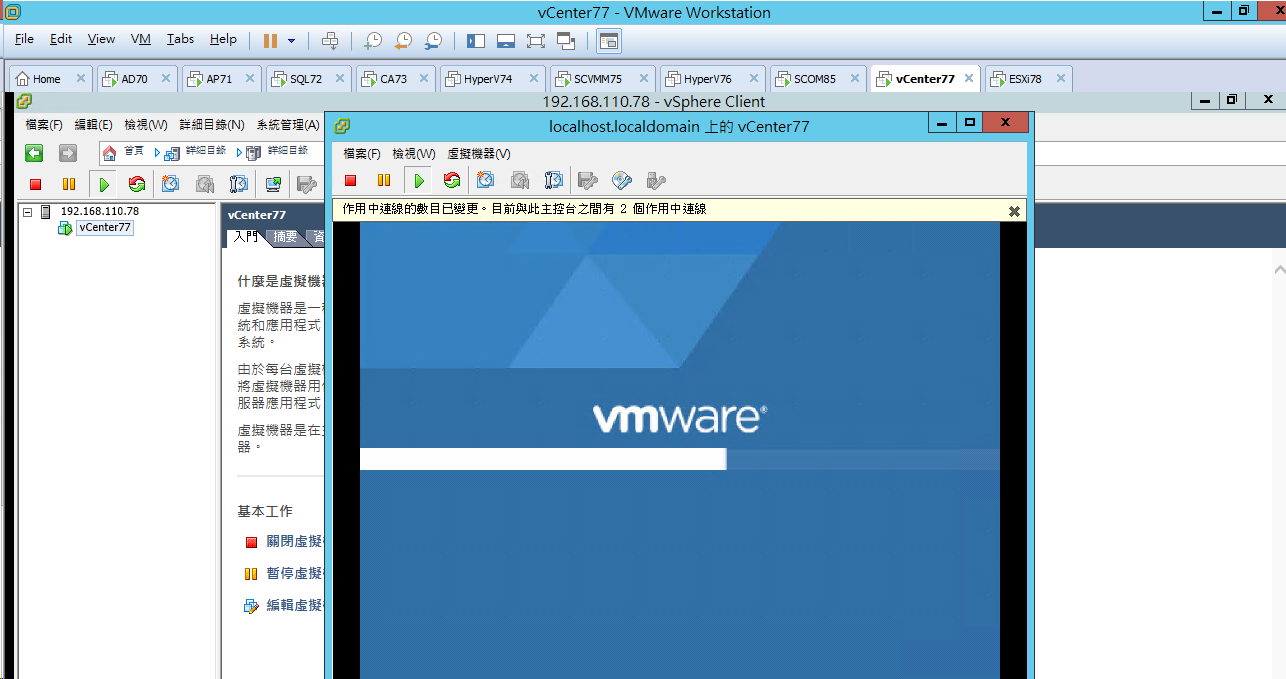Toggle the thumbnail bar view icon
Viewport: 1286px width, 679px height.
(506, 41)
